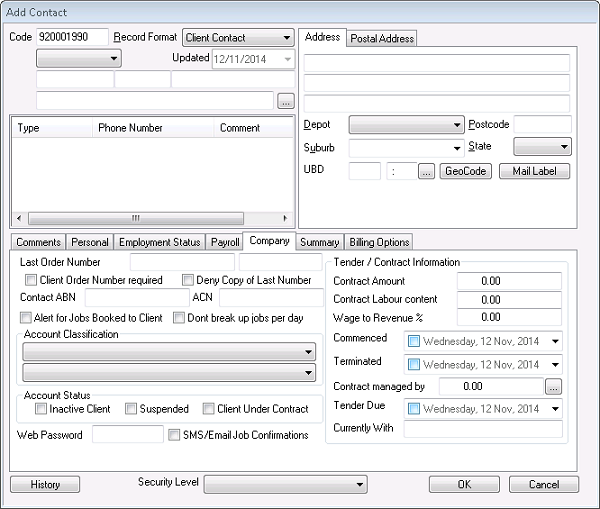600x509 pixels.
Task: Enable Client Order Number required checkbox
Action: (x=31, y=280)
